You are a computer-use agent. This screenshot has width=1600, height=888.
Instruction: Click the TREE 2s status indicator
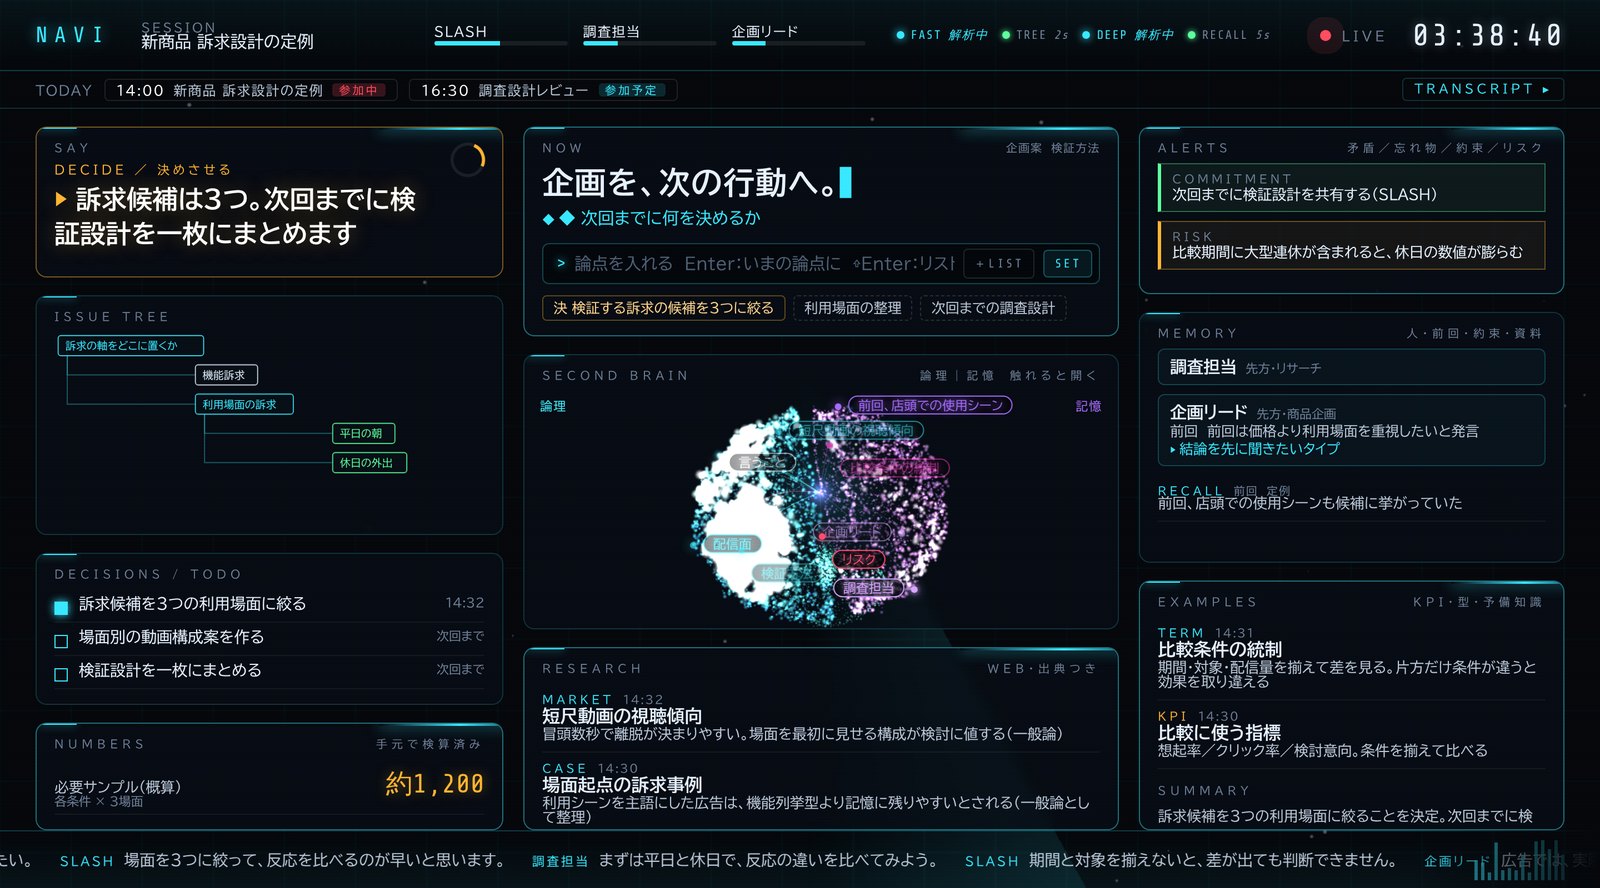click(1035, 35)
